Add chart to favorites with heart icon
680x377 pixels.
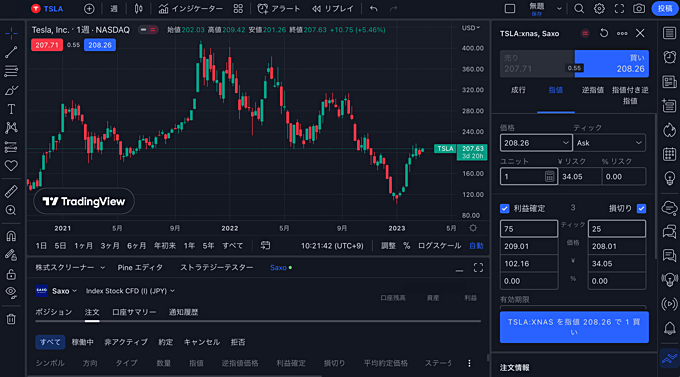pos(11,166)
